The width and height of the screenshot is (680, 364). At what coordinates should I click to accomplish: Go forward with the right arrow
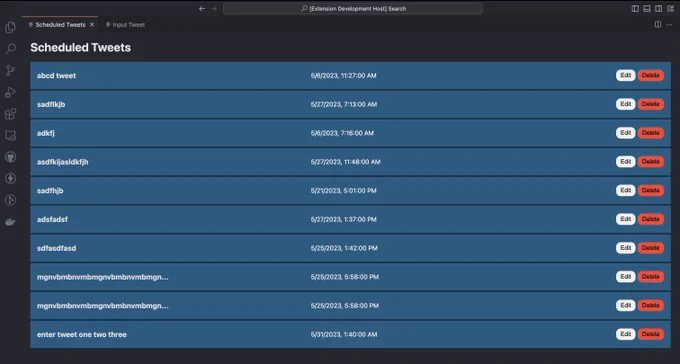[214, 9]
